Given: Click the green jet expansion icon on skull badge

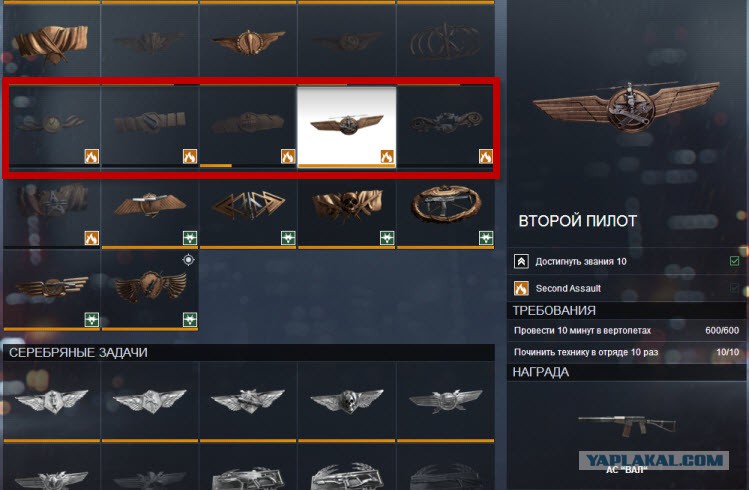Looking at the screenshot, I should [x=387, y=237].
